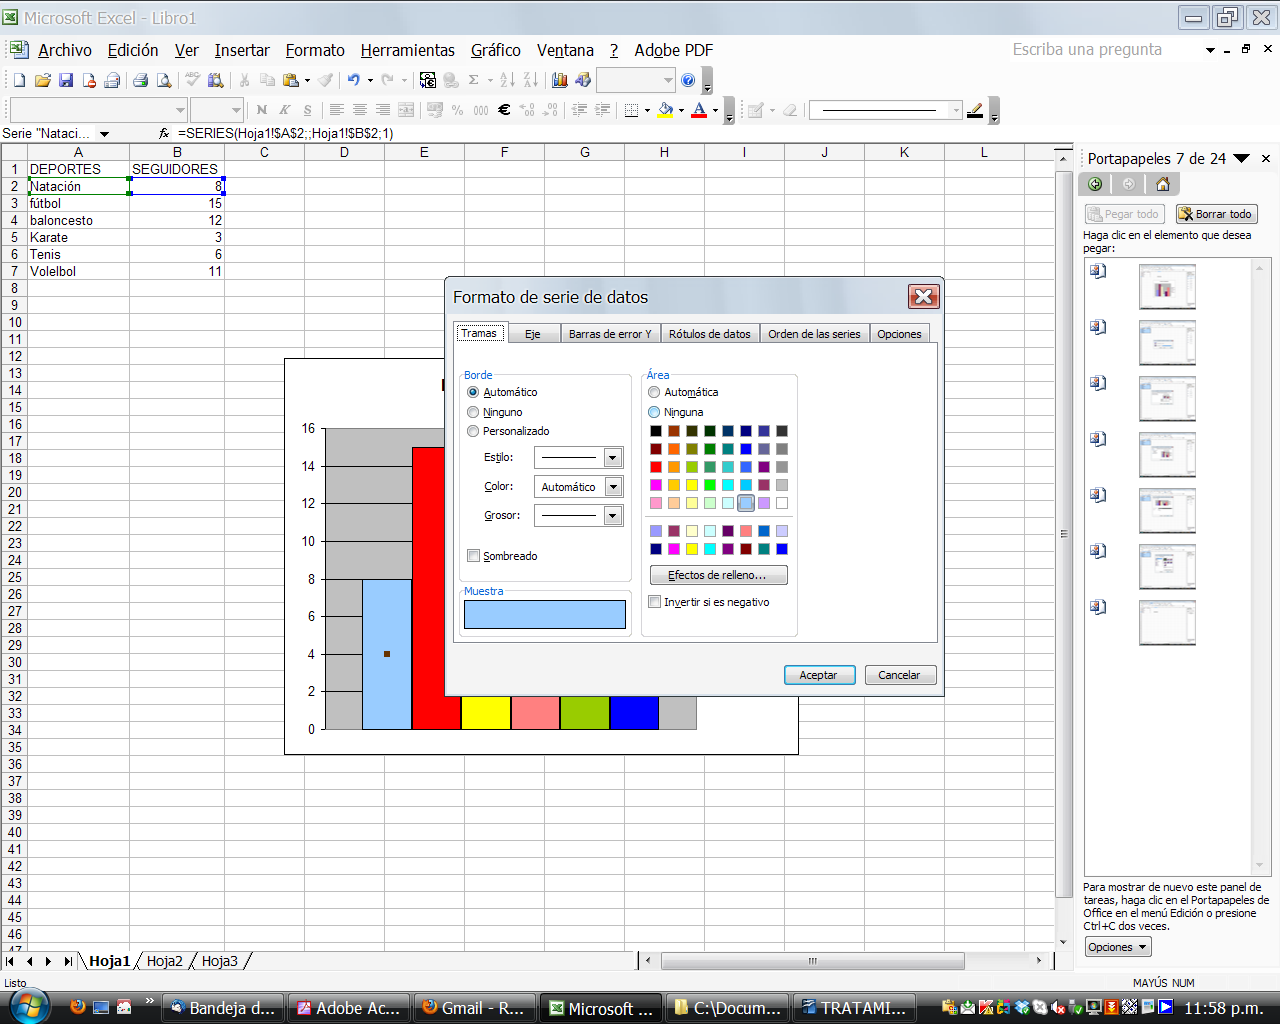This screenshot has width=1280, height=1024.
Task: Select Borde Automático radio button
Action: pyautogui.click(x=473, y=392)
